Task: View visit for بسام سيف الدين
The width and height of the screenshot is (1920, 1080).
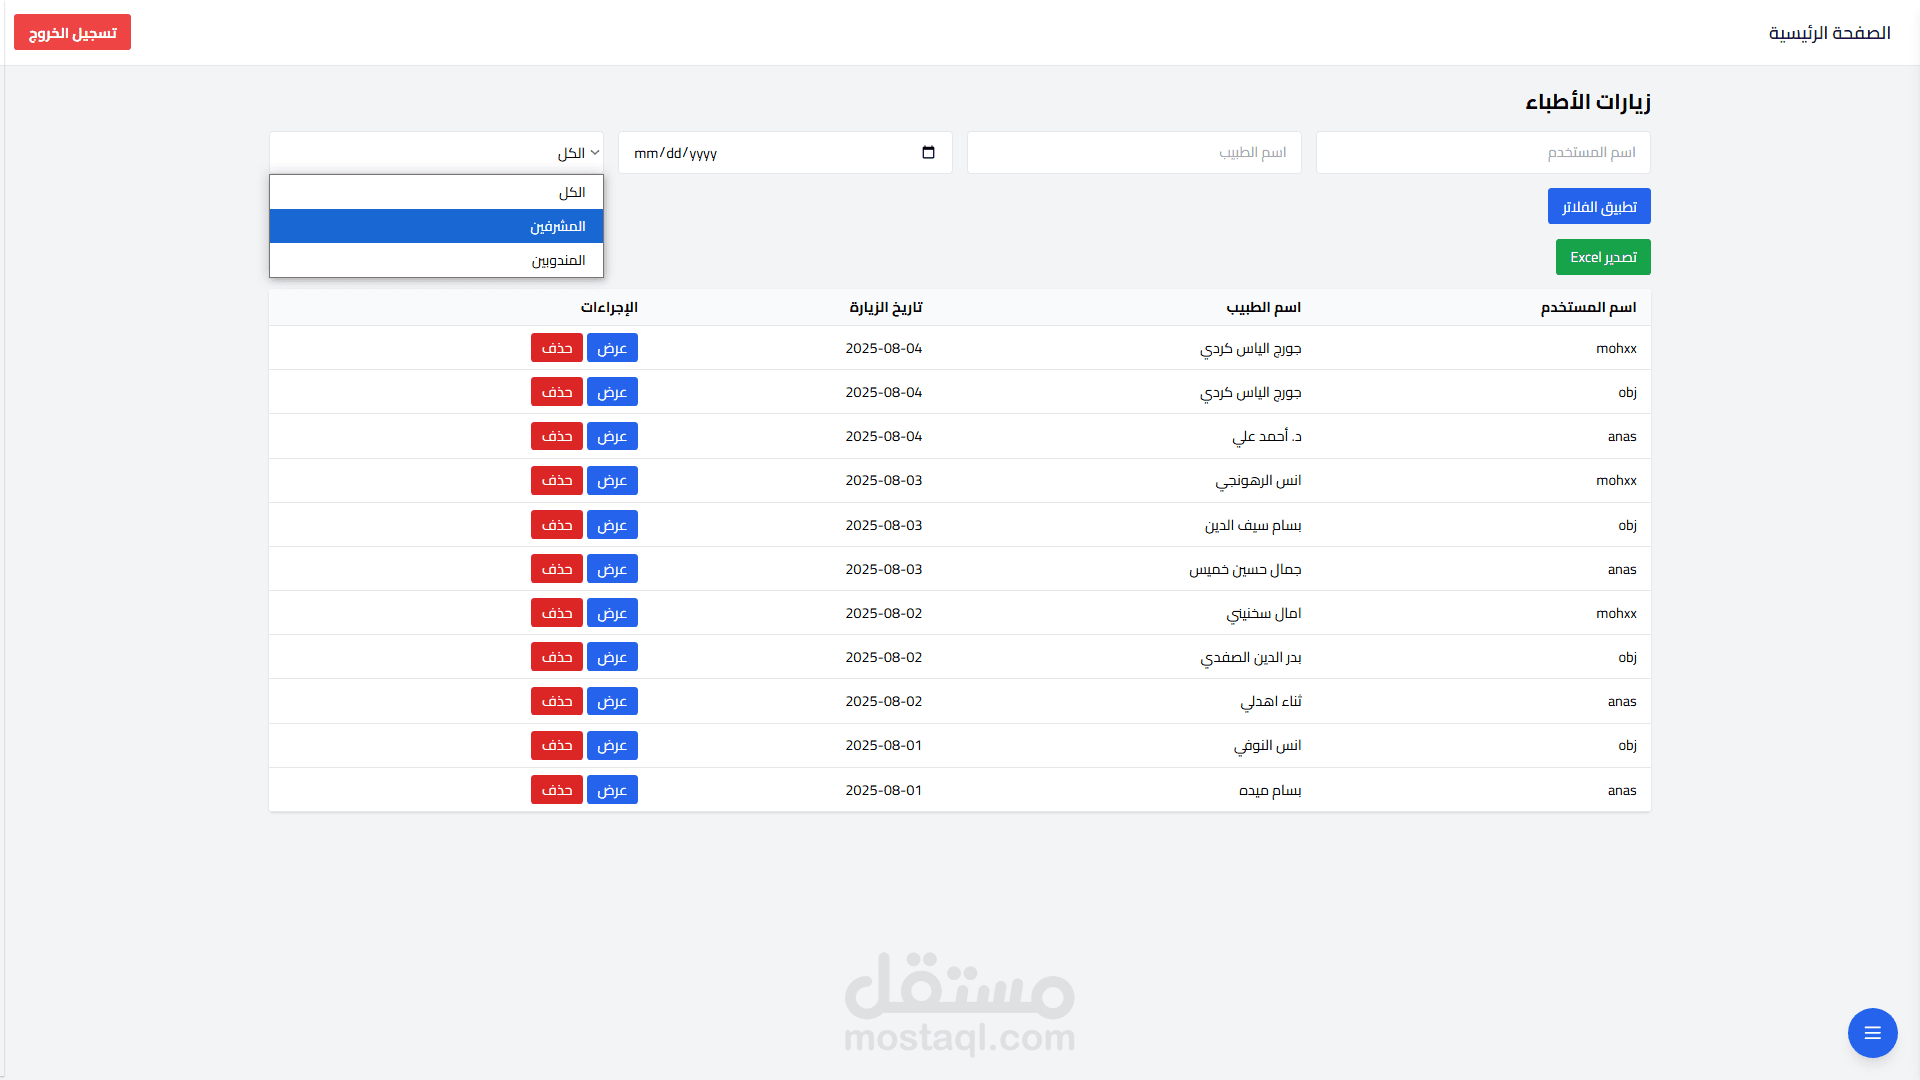Action: coord(612,525)
